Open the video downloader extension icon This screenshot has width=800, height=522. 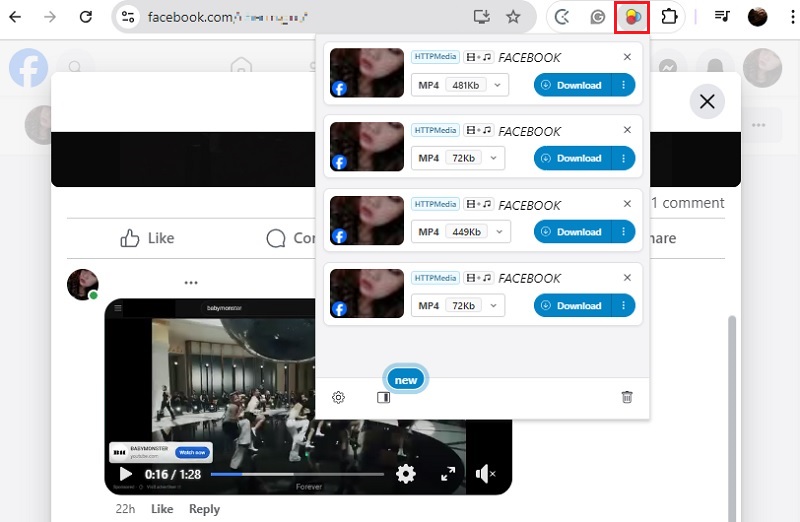[x=632, y=17]
